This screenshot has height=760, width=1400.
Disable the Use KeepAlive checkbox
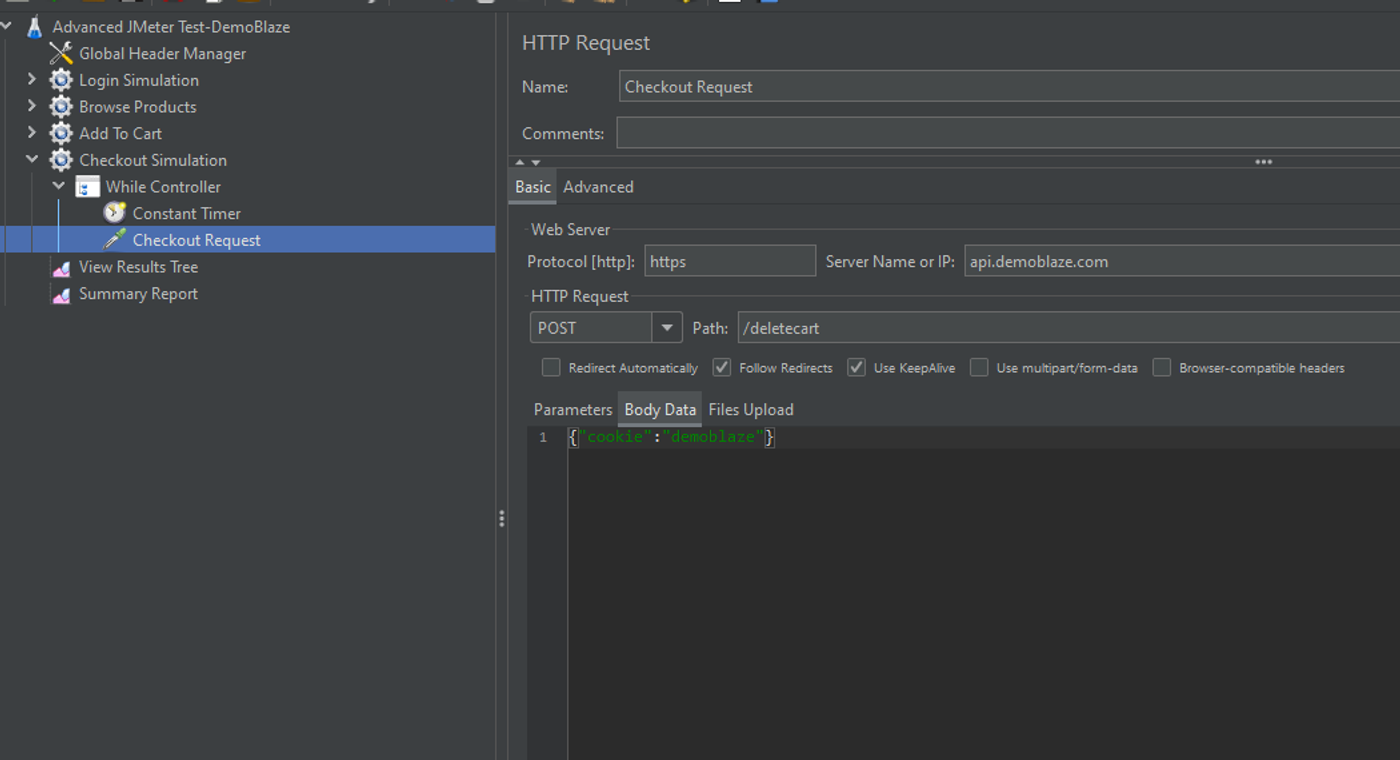[856, 368]
